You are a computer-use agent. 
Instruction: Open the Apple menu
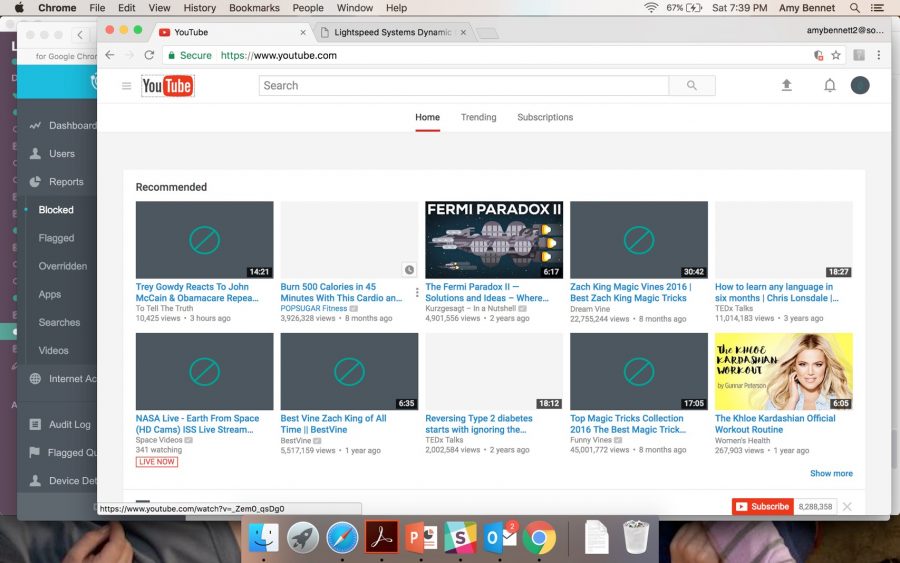click(x=19, y=8)
